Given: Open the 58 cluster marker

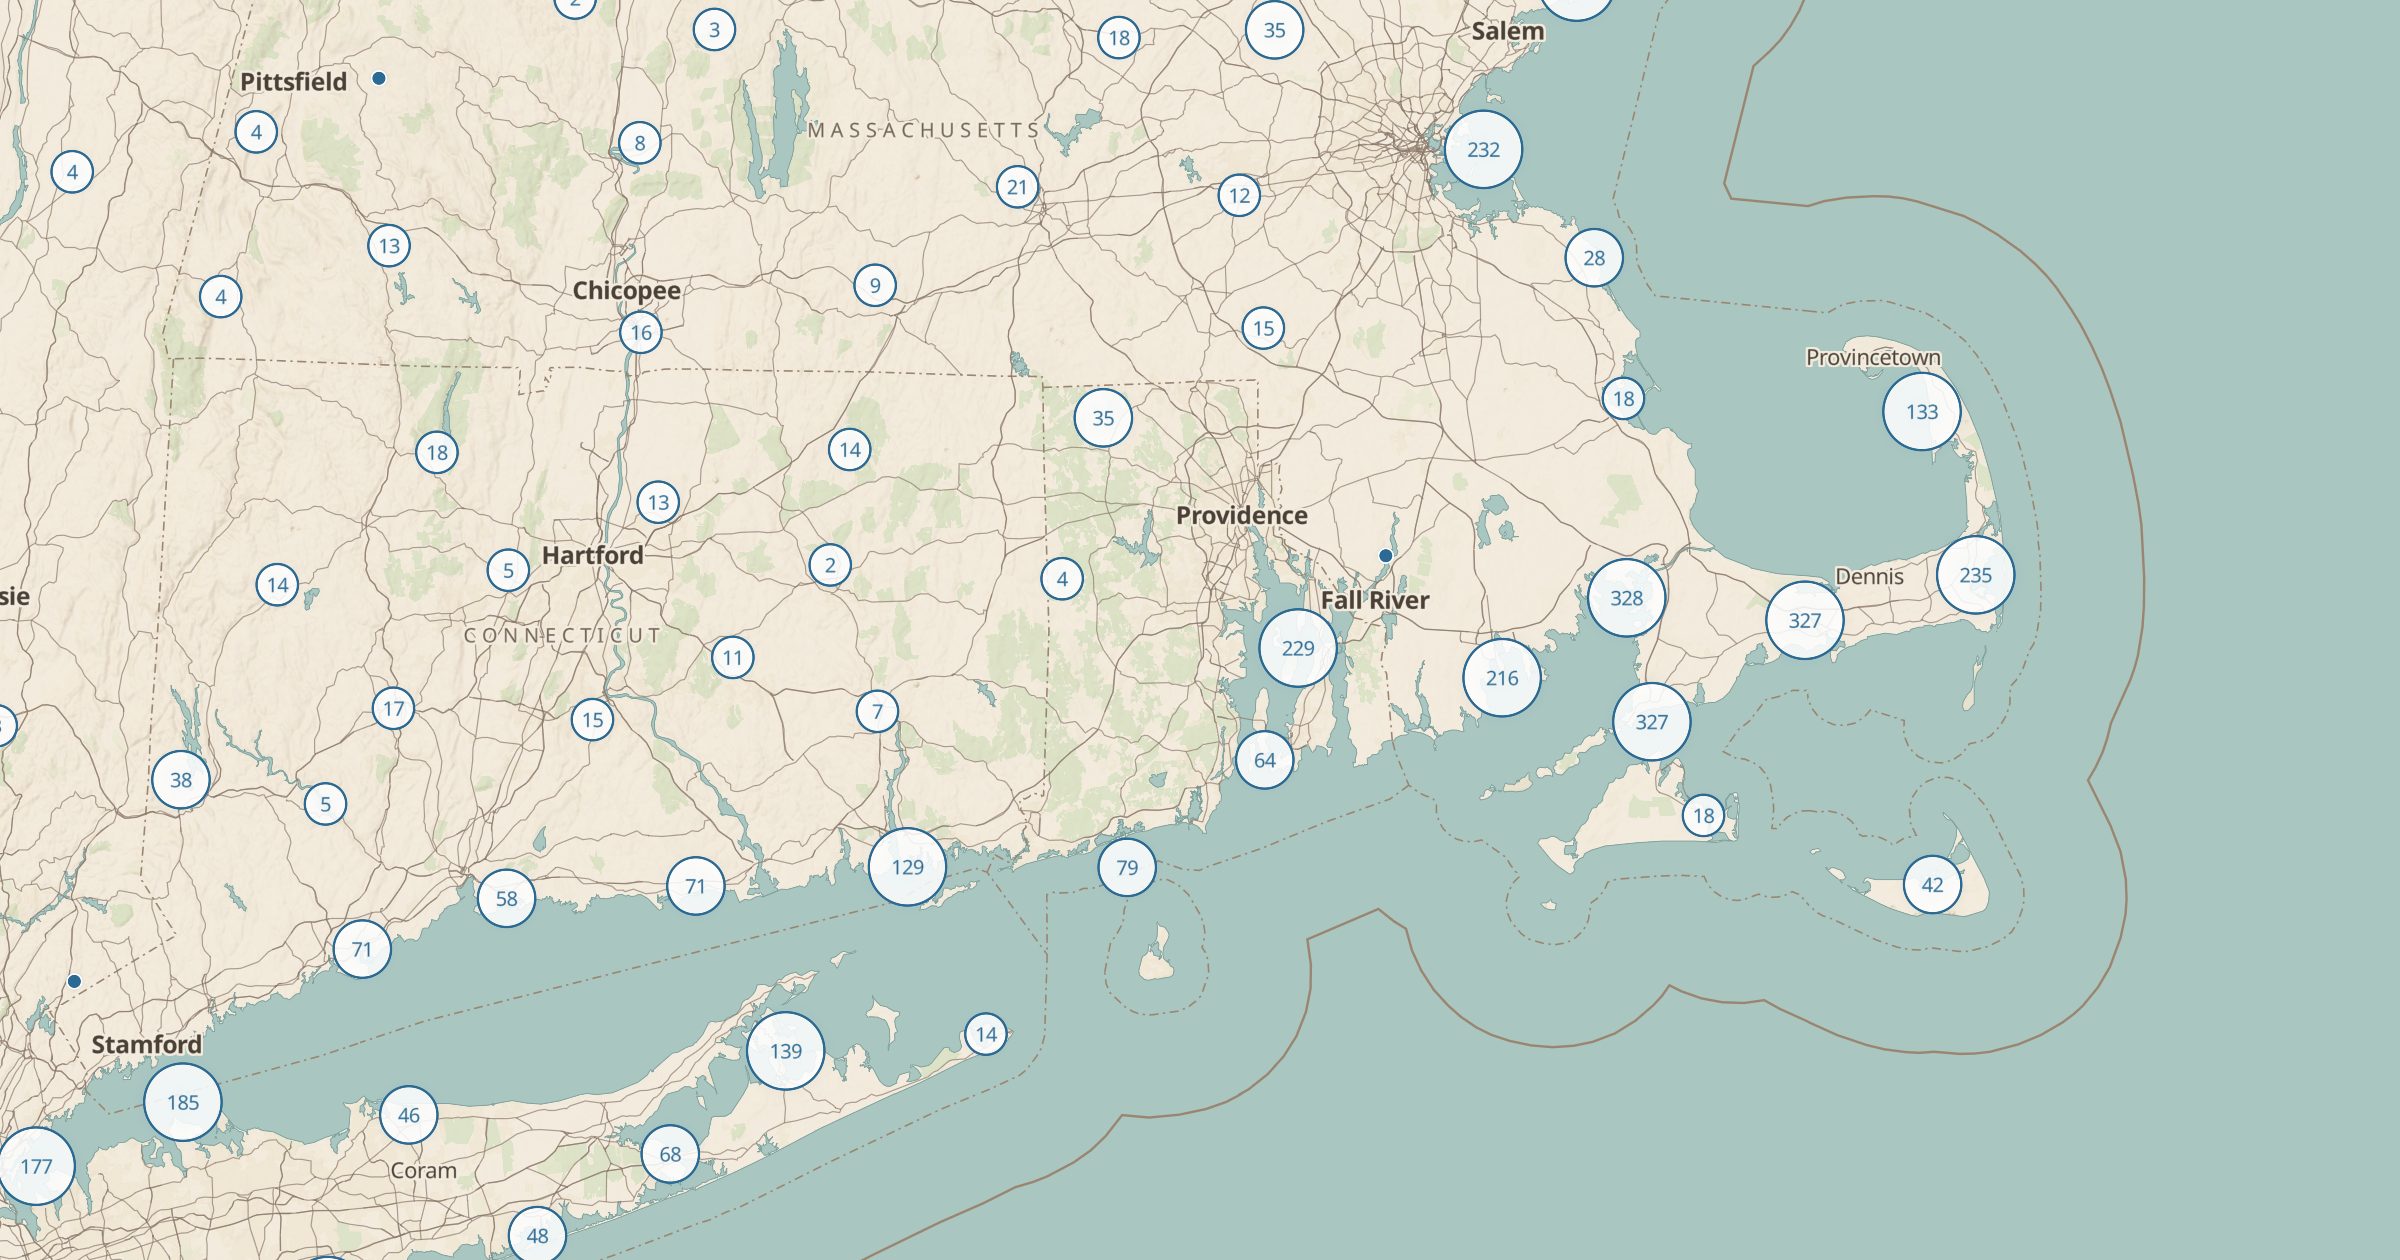Looking at the screenshot, I should pyautogui.click(x=506, y=898).
